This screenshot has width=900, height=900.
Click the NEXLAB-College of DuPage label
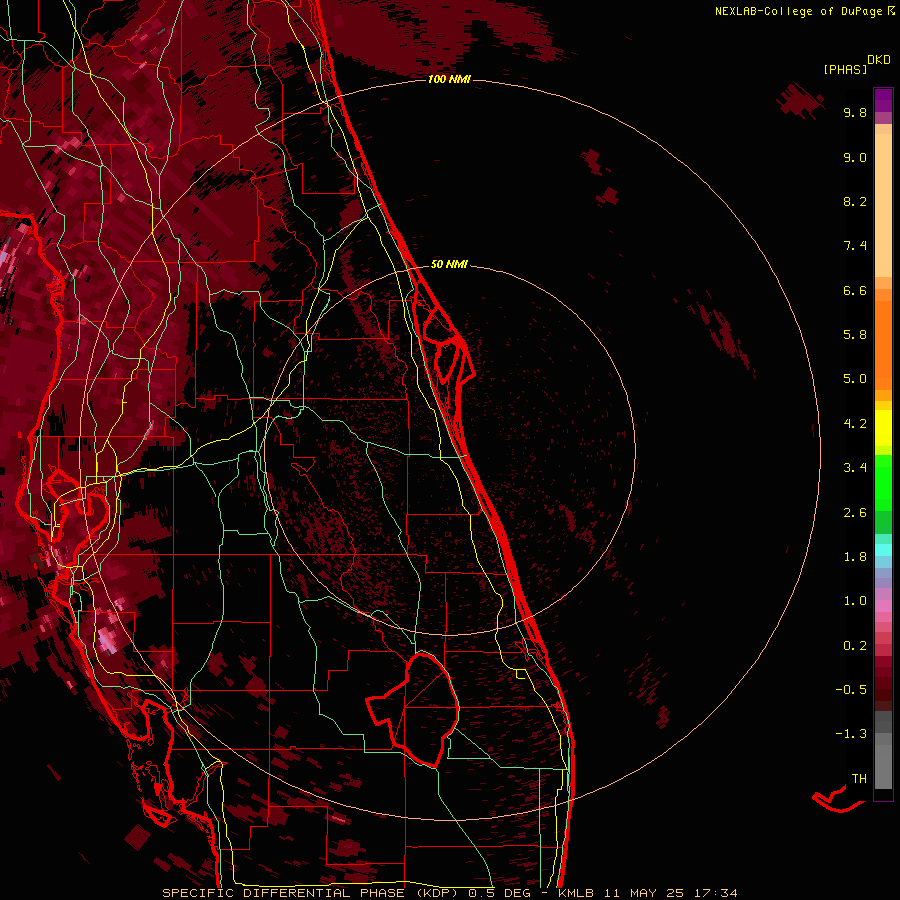point(800,11)
